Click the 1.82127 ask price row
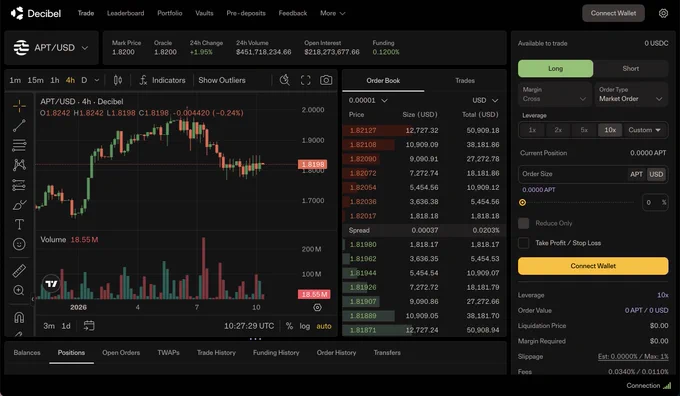The height and width of the screenshot is (396, 680). pos(424,130)
